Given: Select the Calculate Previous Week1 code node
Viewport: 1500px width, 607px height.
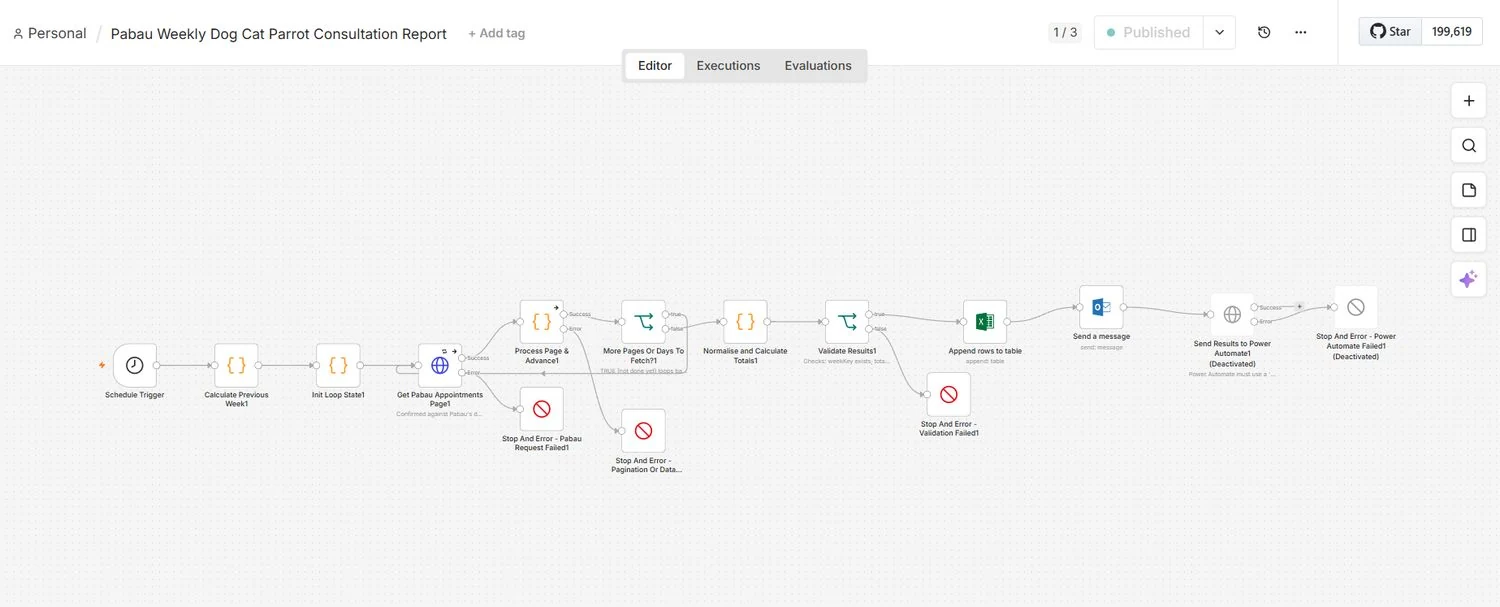Looking at the screenshot, I should pyautogui.click(x=237, y=366).
